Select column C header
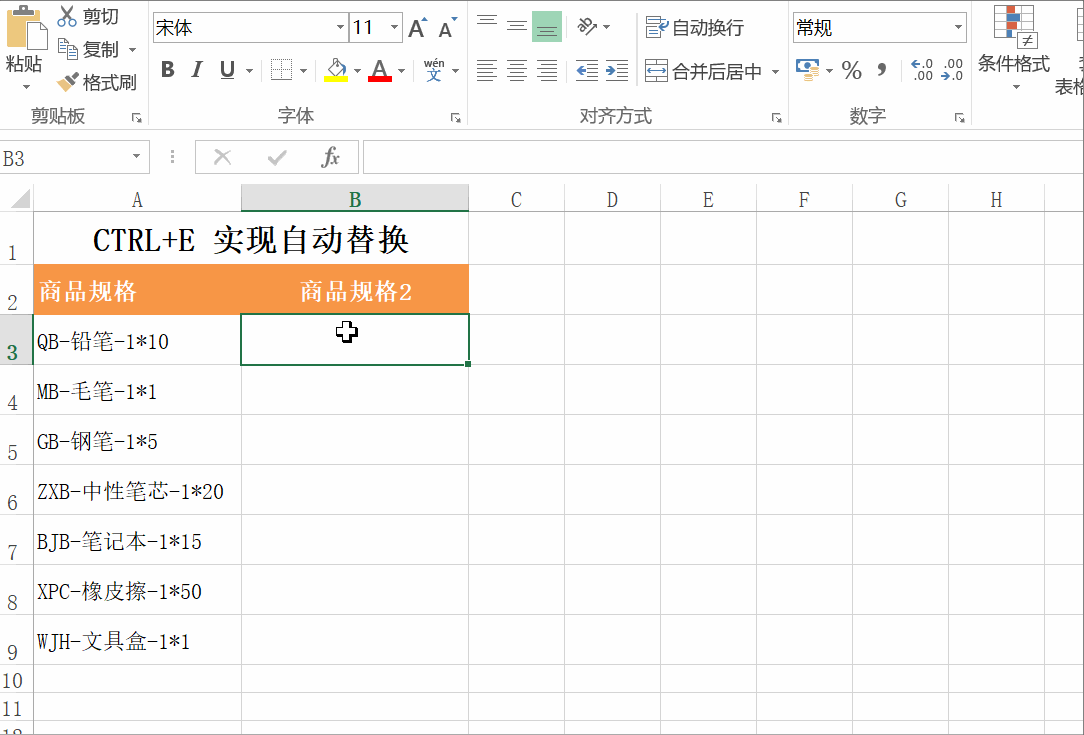The image size is (1084, 735). click(x=516, y=199)
